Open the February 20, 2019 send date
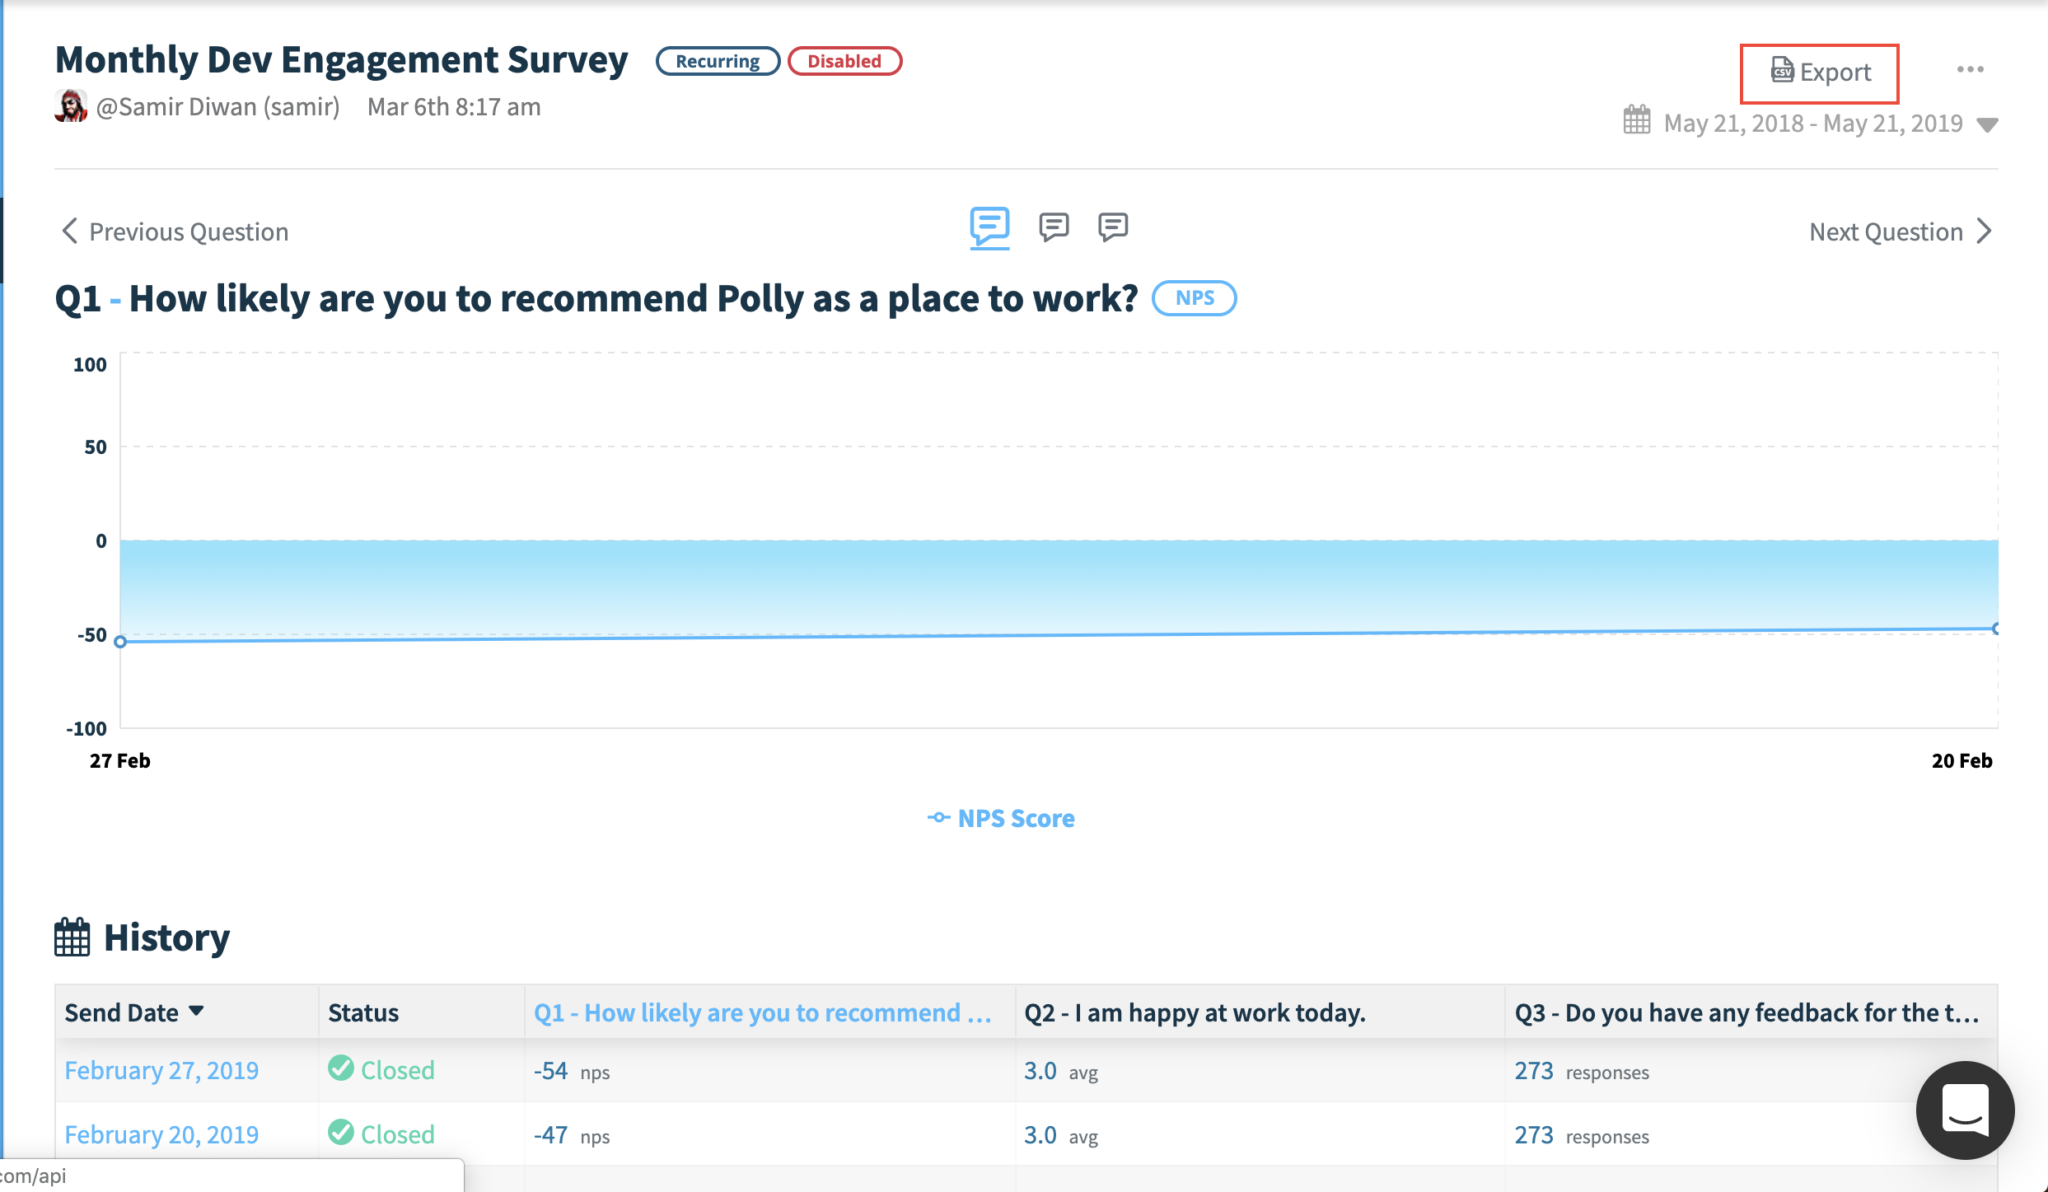 point(162,1134)
